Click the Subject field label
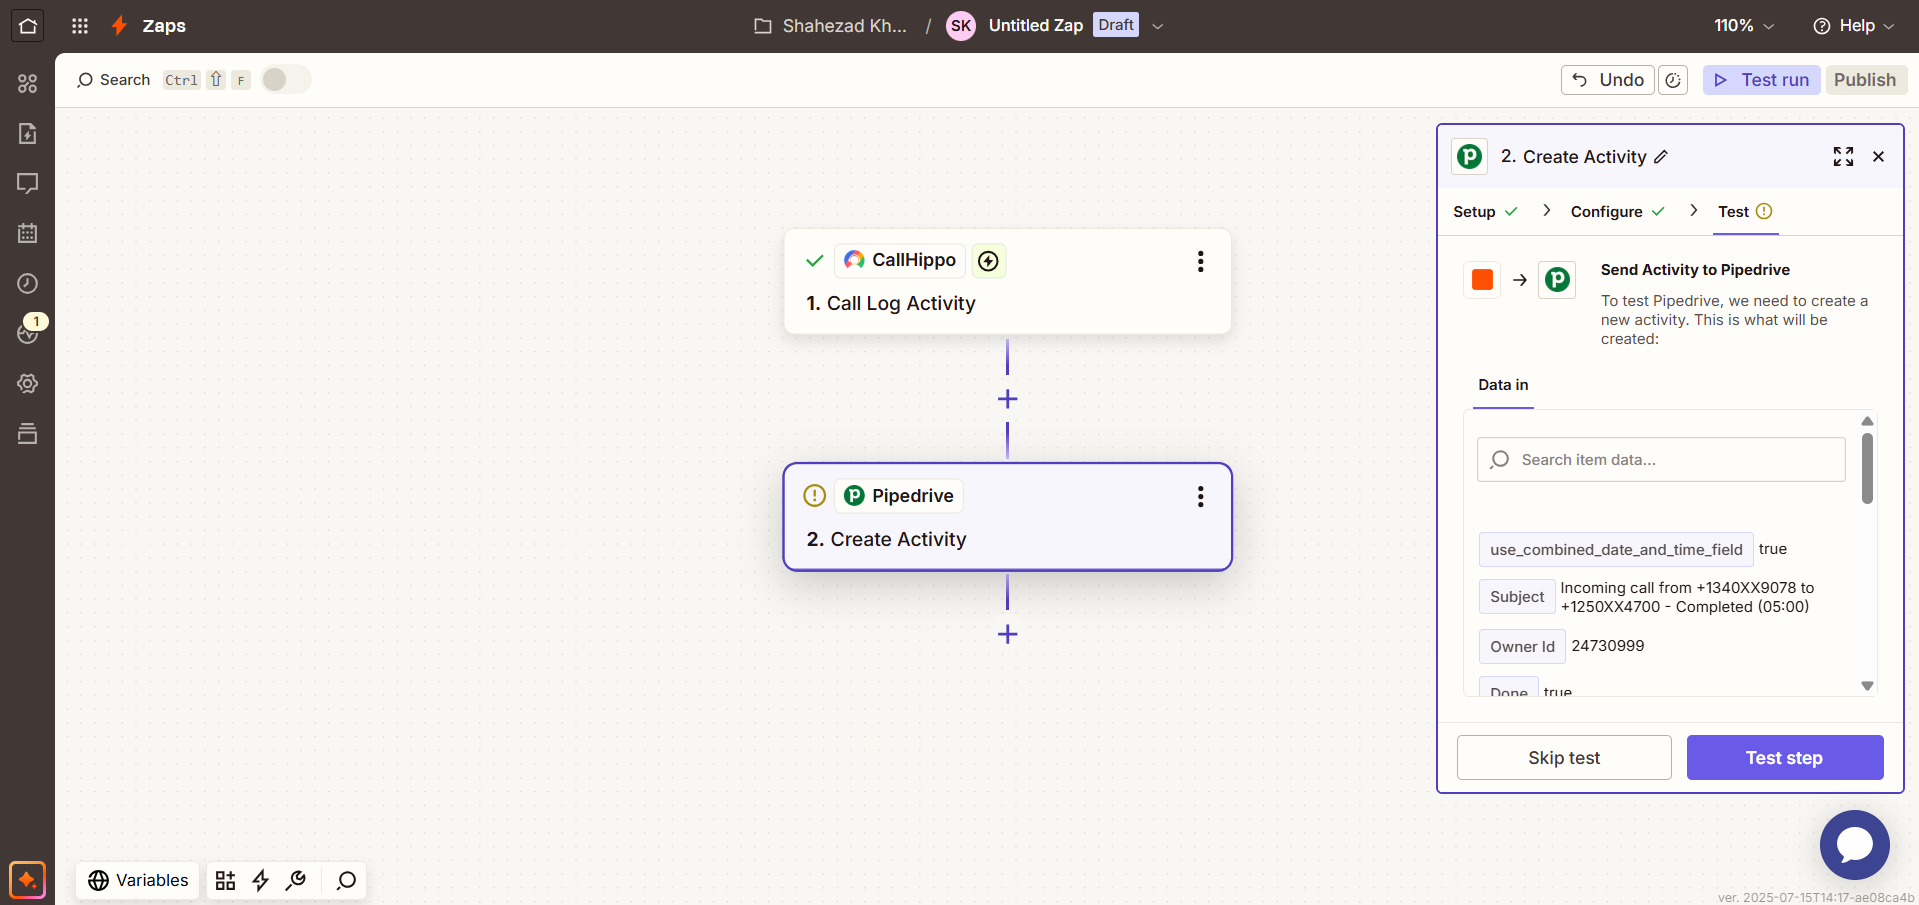The image size is (1919, 905). click(x=1517, y=597)
